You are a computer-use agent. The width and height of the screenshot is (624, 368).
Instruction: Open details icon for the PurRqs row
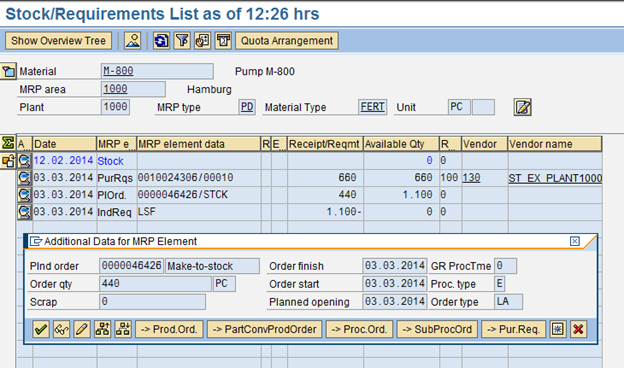click(24, 178)
